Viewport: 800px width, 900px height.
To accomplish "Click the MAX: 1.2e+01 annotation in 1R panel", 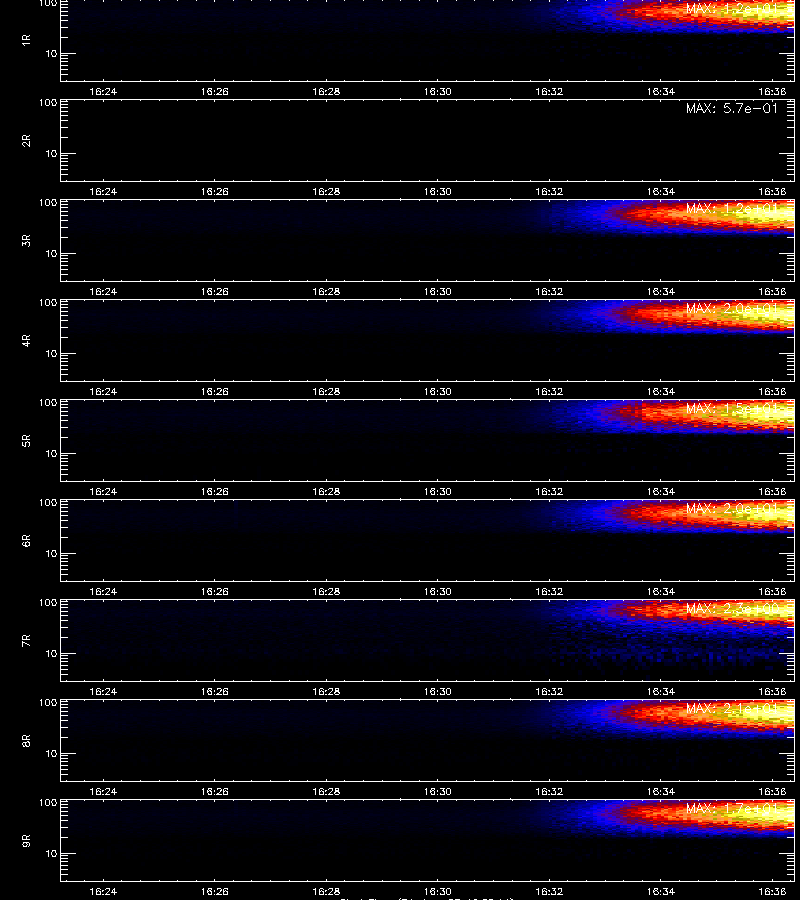I will tap(732, 9).
